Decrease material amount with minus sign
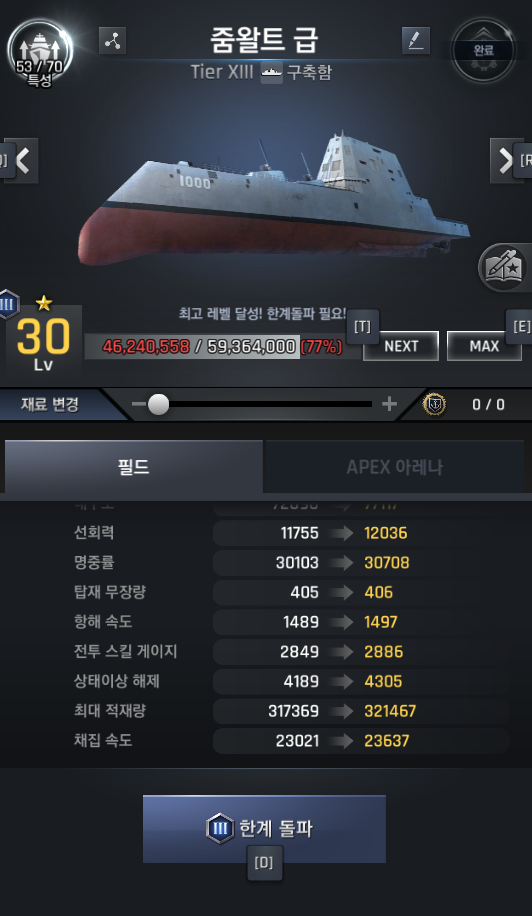Image resolution: width=532 pixels, height=916 pixels. pos(139,404)
